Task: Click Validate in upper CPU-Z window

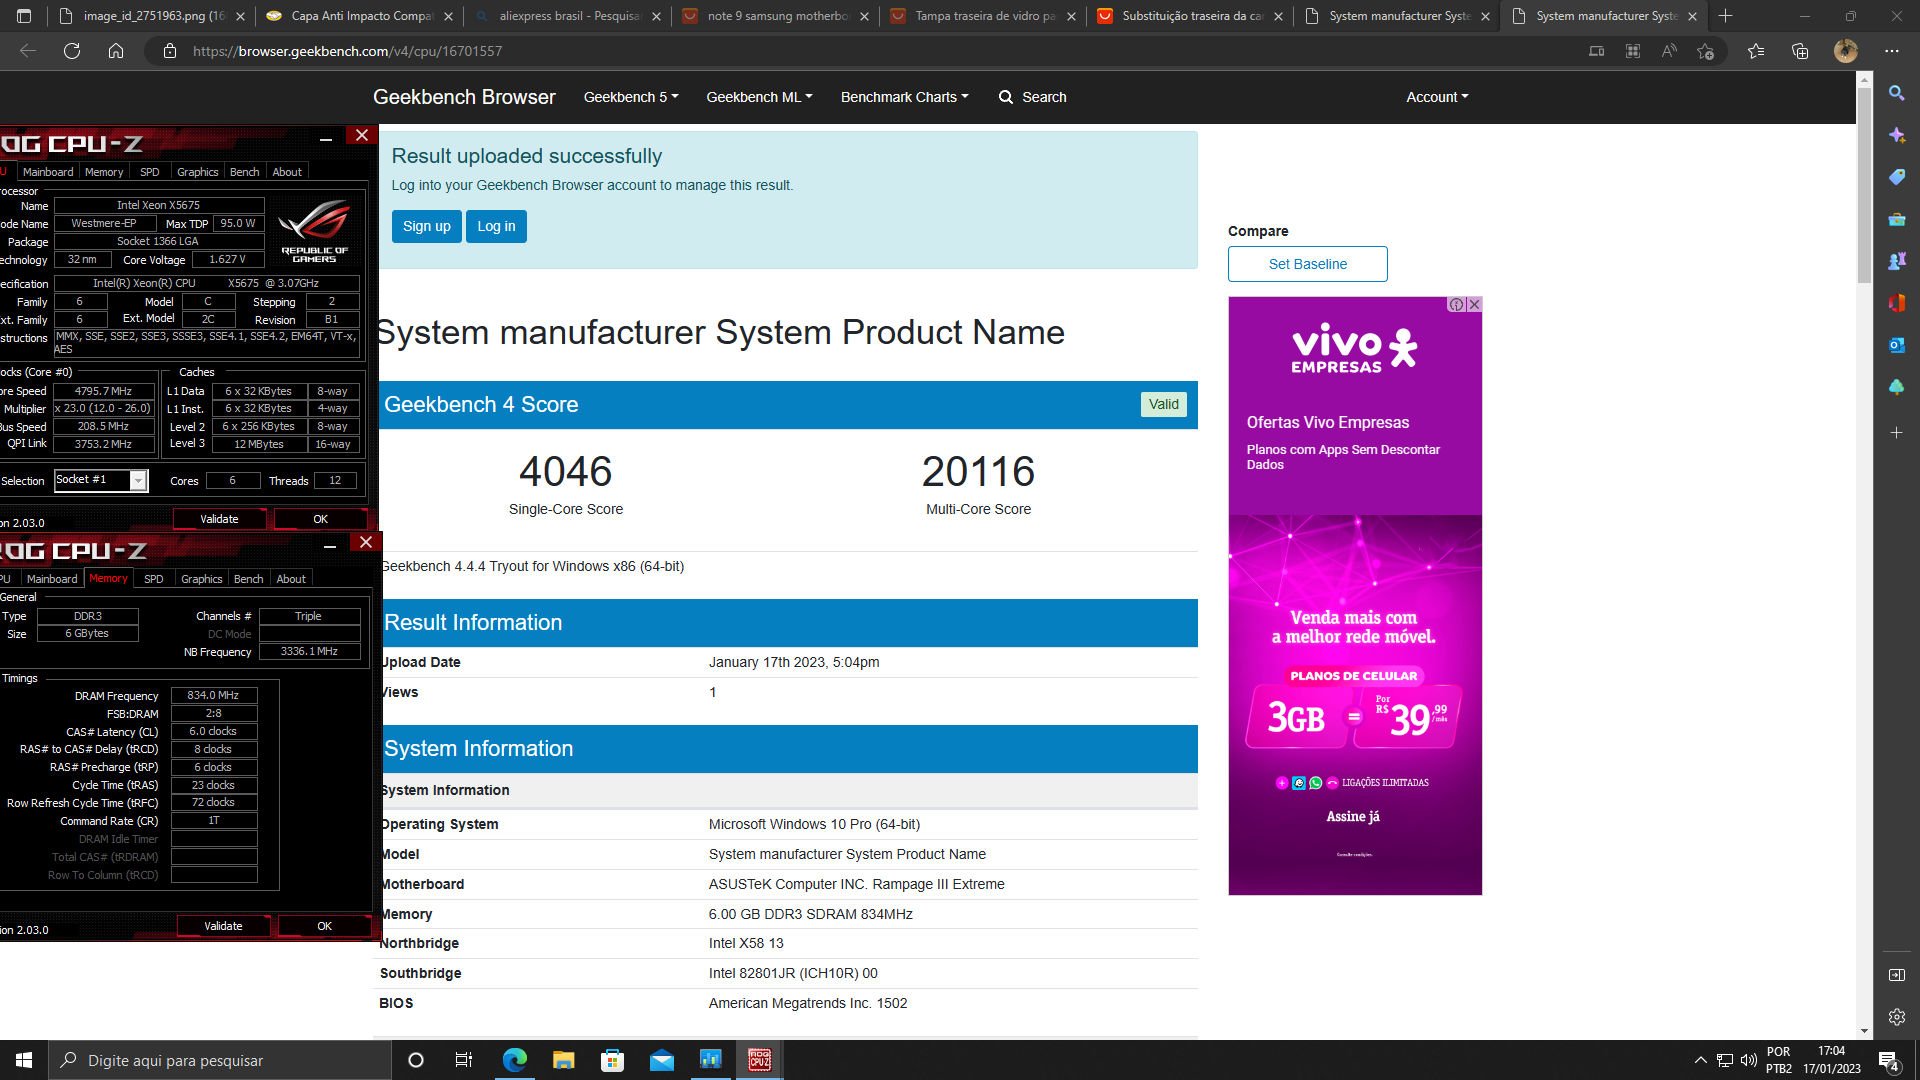Action: (x=219, y=519)
